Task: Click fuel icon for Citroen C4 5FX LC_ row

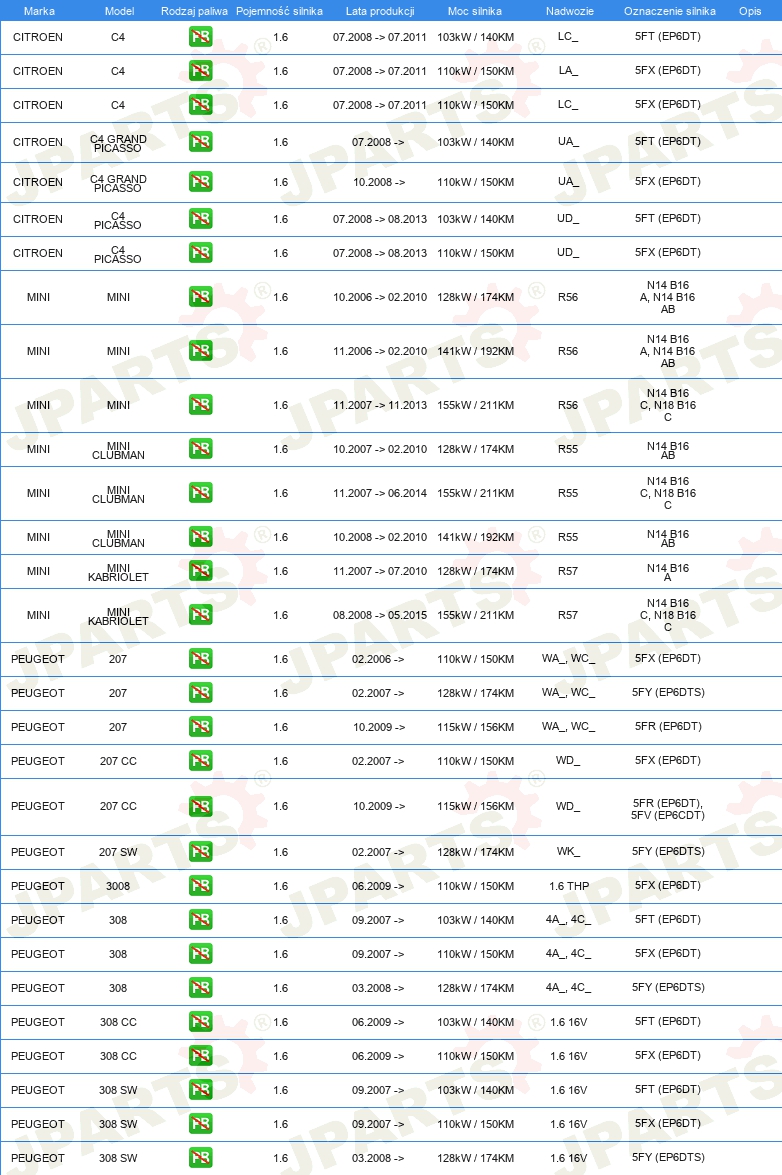Action: click(201, 105)
